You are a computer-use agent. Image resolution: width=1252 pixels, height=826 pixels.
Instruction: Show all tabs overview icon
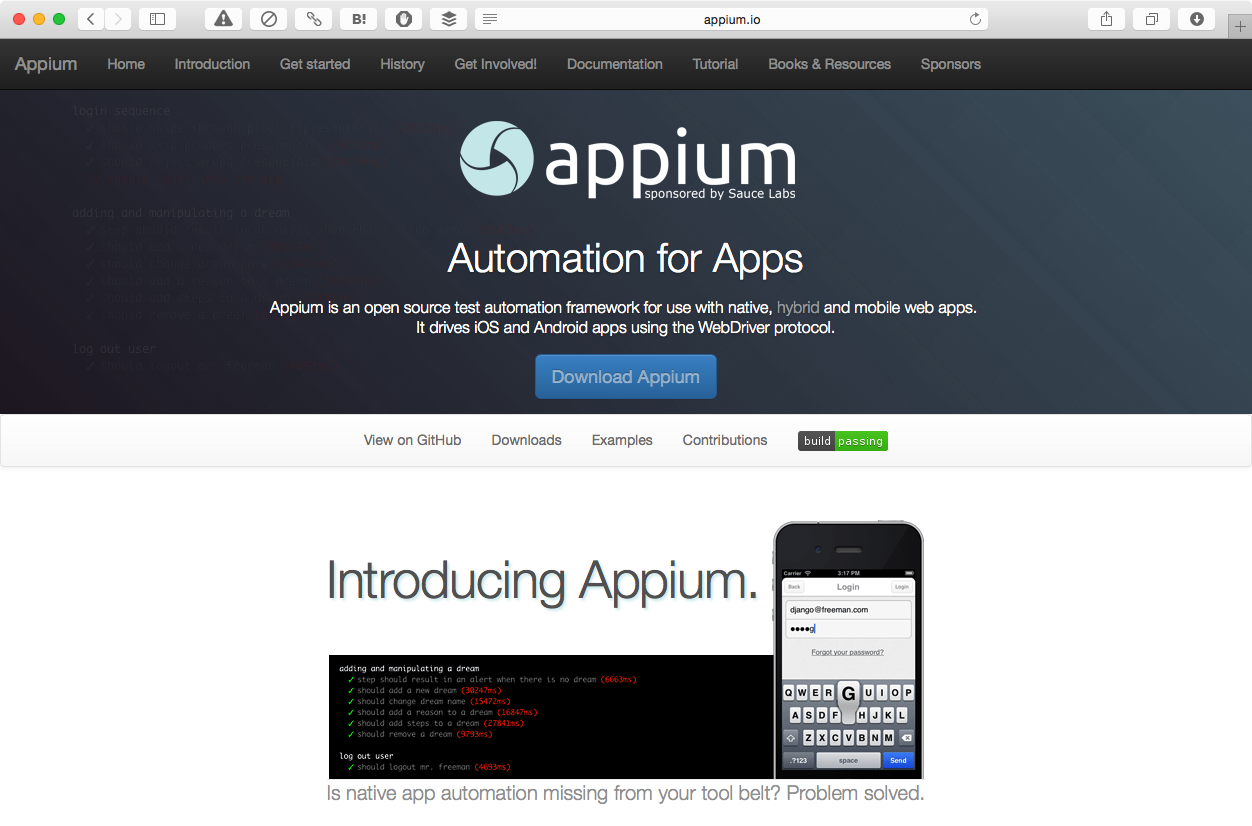(x=1152, y=19)
